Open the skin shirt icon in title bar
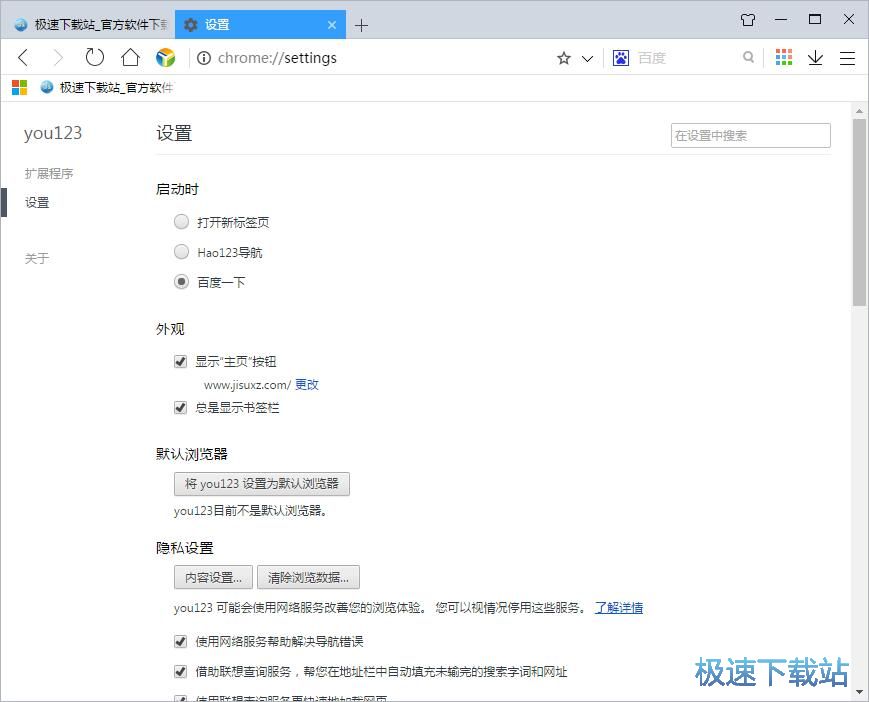This screenshot has width=869, height=702. click(748, 20)
